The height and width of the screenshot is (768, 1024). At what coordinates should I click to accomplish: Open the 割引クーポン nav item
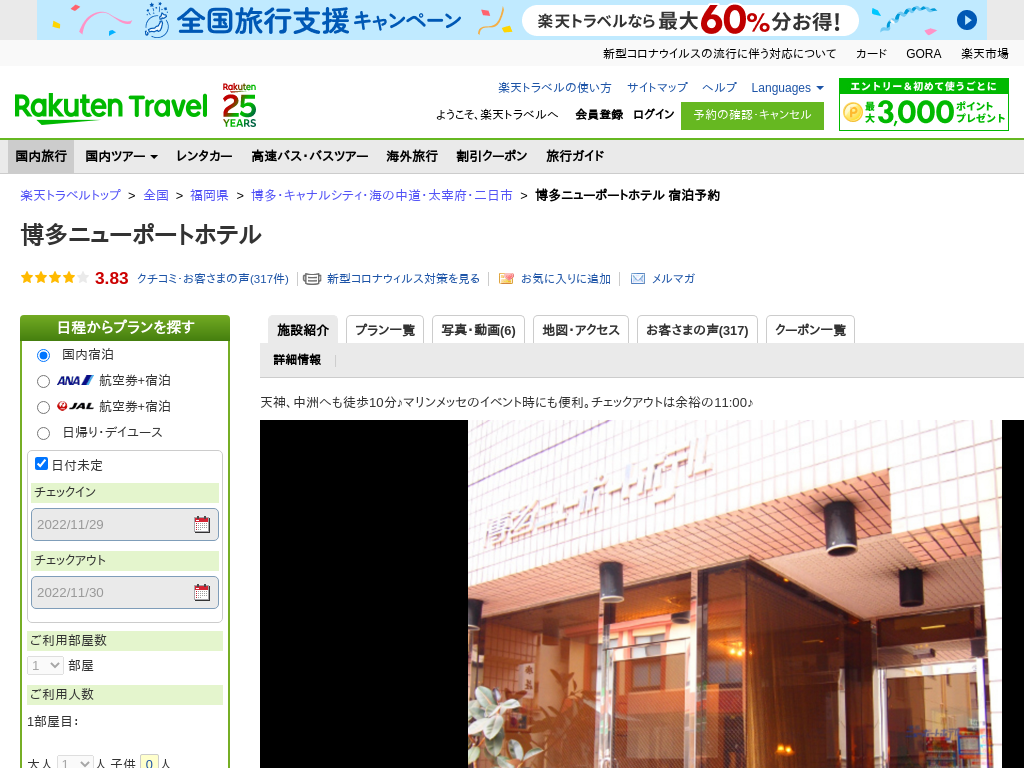pos(492,156)
